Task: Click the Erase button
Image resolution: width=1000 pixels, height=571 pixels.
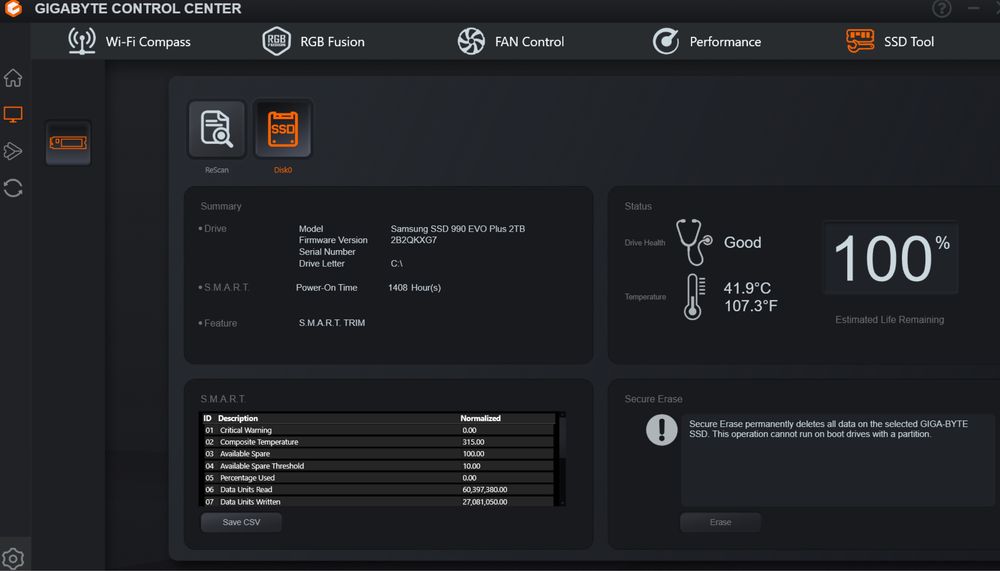Action: click(720, 522)
